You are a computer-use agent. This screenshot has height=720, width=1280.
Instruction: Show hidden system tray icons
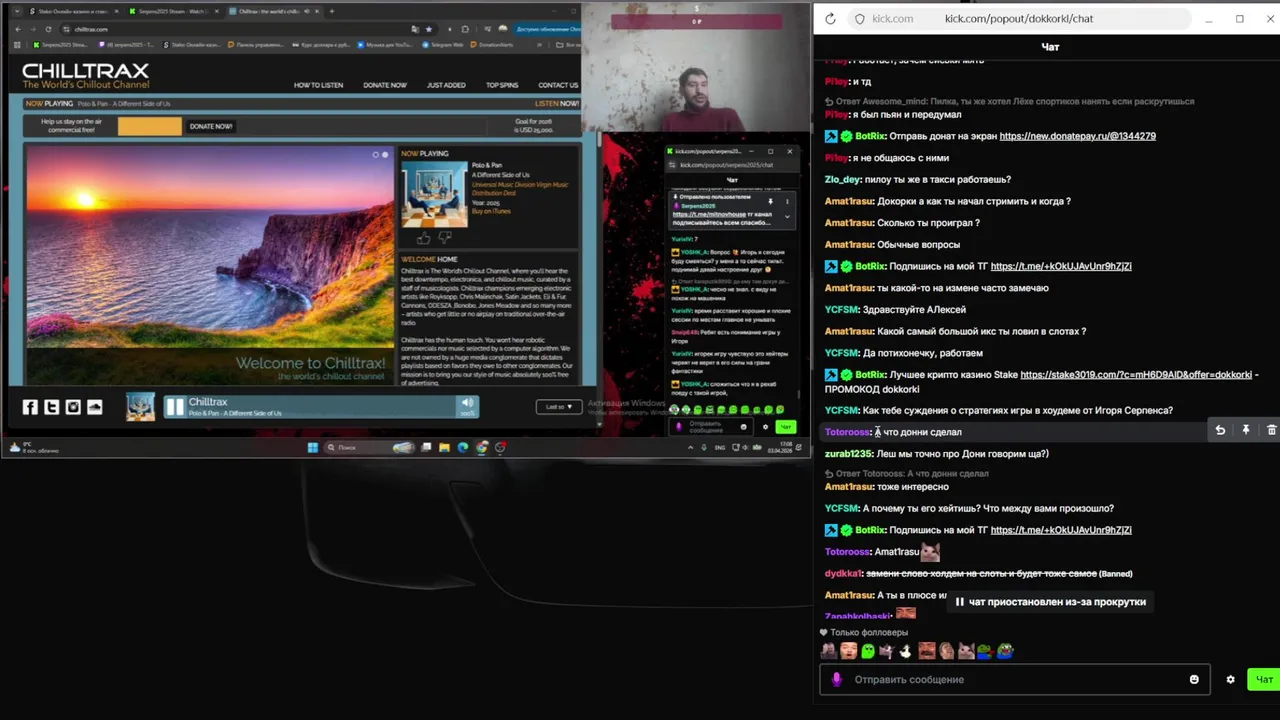pyautogui.click(x=690, y=447)
